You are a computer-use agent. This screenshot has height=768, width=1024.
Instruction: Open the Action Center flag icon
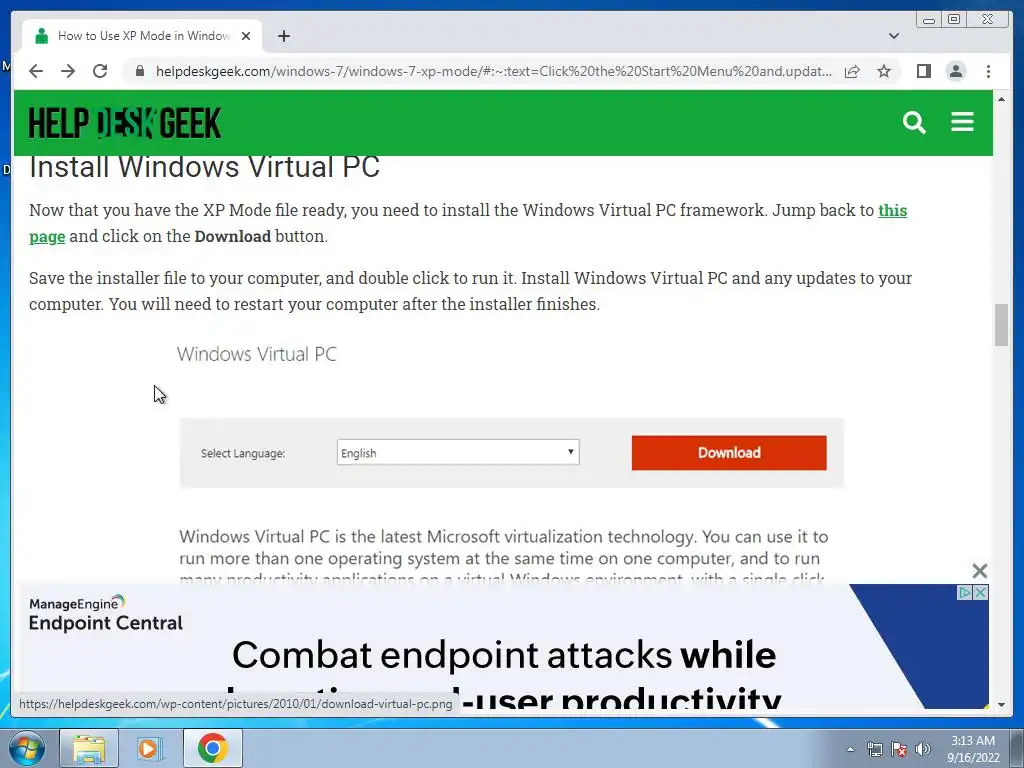(899, 749)
